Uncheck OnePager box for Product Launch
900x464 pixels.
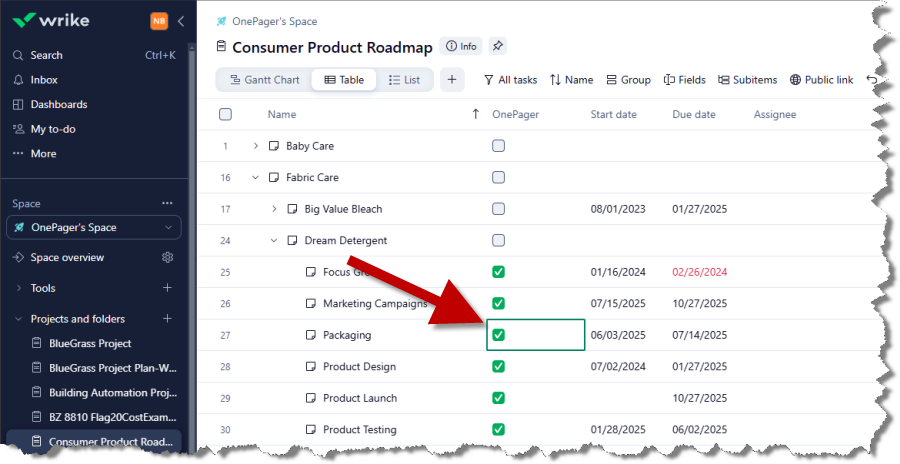point(498,398)
